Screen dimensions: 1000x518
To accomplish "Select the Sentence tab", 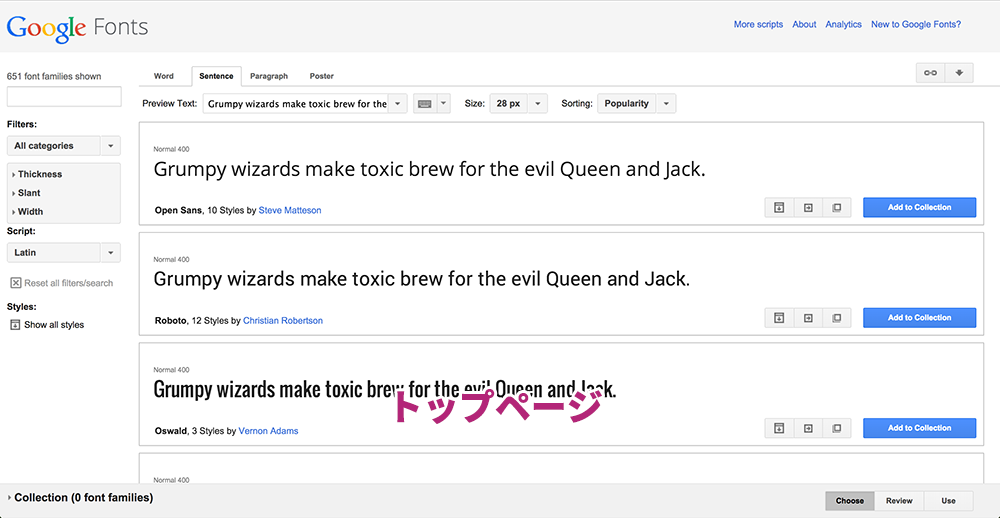I will (216, 76).
